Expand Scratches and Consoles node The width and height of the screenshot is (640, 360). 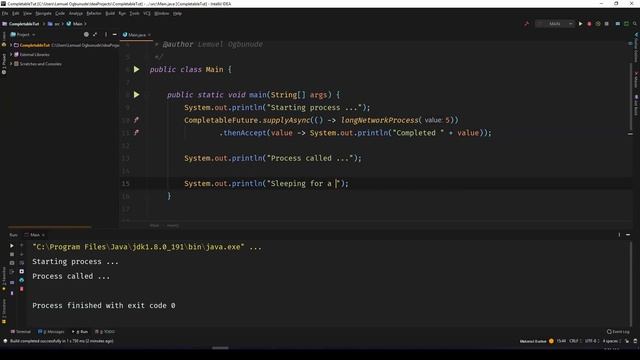tap(11, 64)
